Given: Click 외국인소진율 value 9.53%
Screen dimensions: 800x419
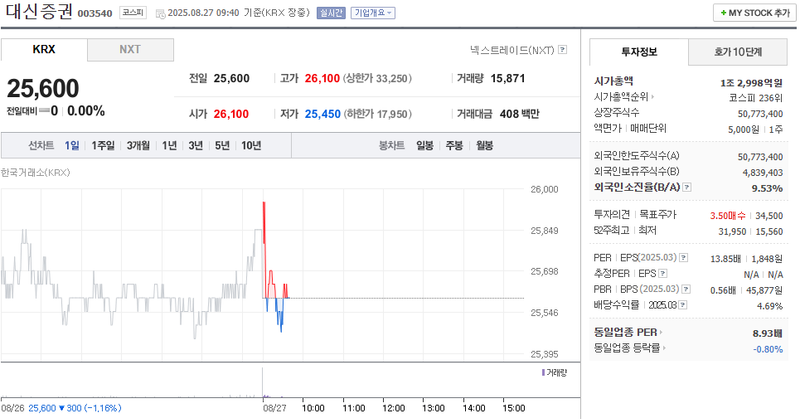Looking at the screenshot, I should click(x=767, y=188).
